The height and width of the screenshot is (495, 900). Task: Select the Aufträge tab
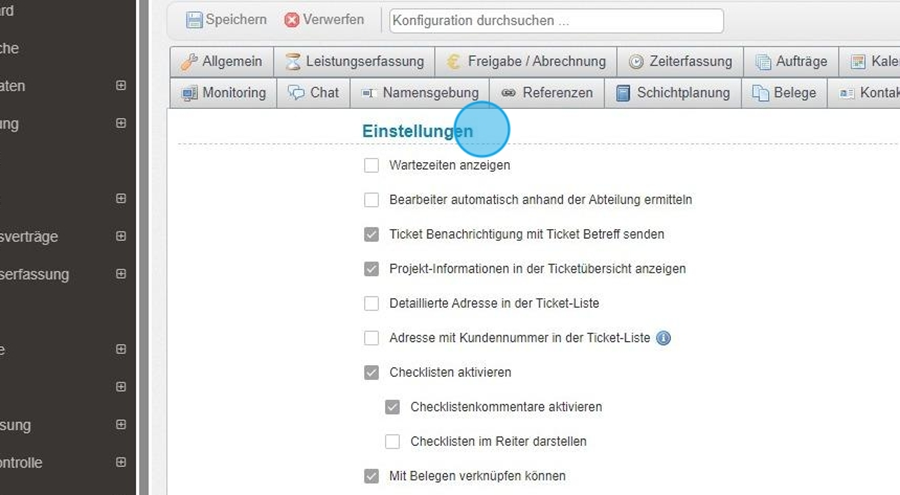click(x=791, y=62)
